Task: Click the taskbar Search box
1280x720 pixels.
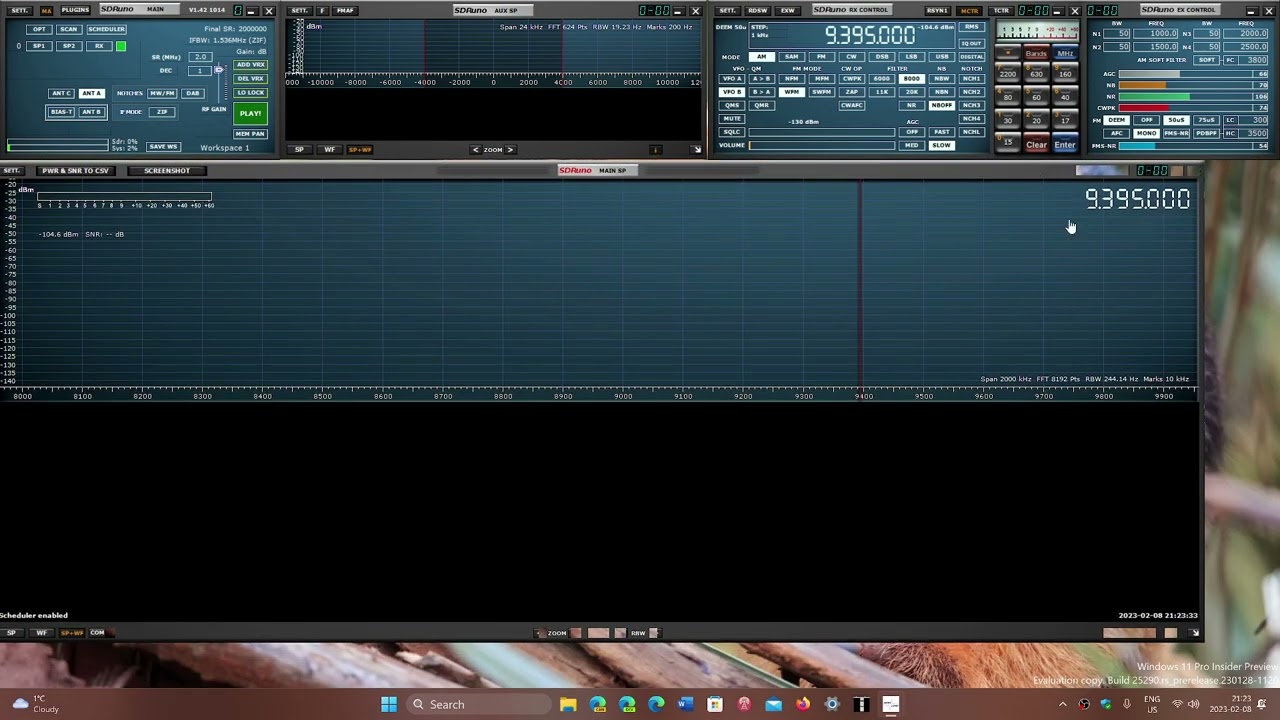Action: 478,705
